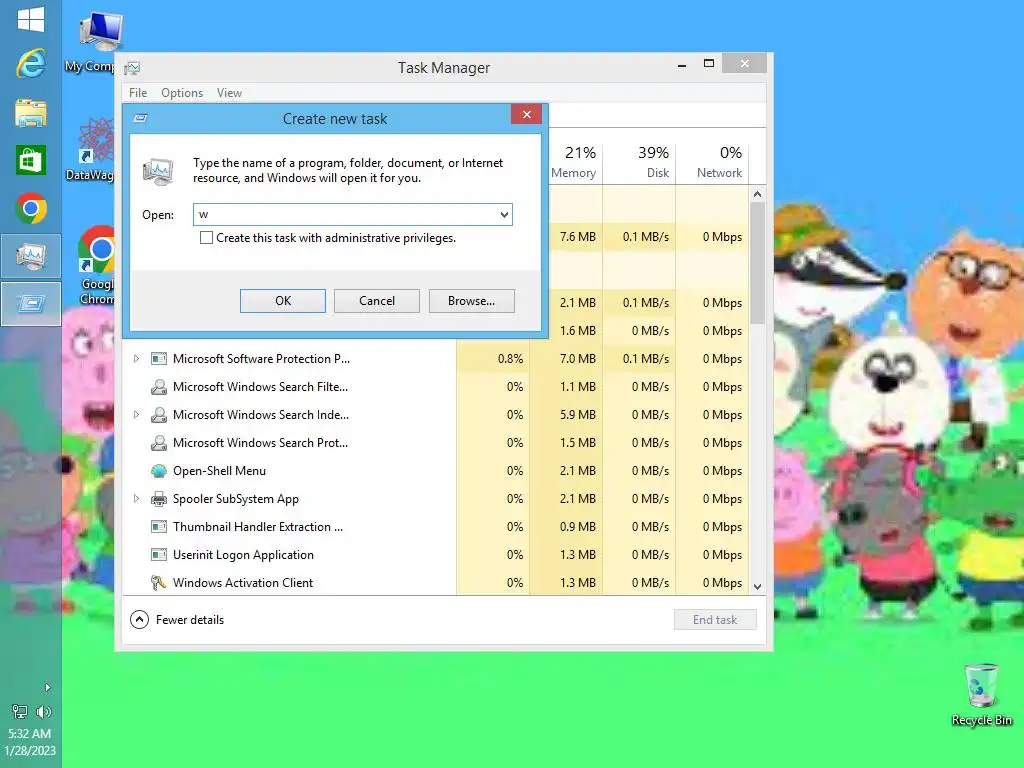Viewport: 1024px width, 768px height.
Task: Click the Microsoft Software Protection process icon
Action: (159, 359)
